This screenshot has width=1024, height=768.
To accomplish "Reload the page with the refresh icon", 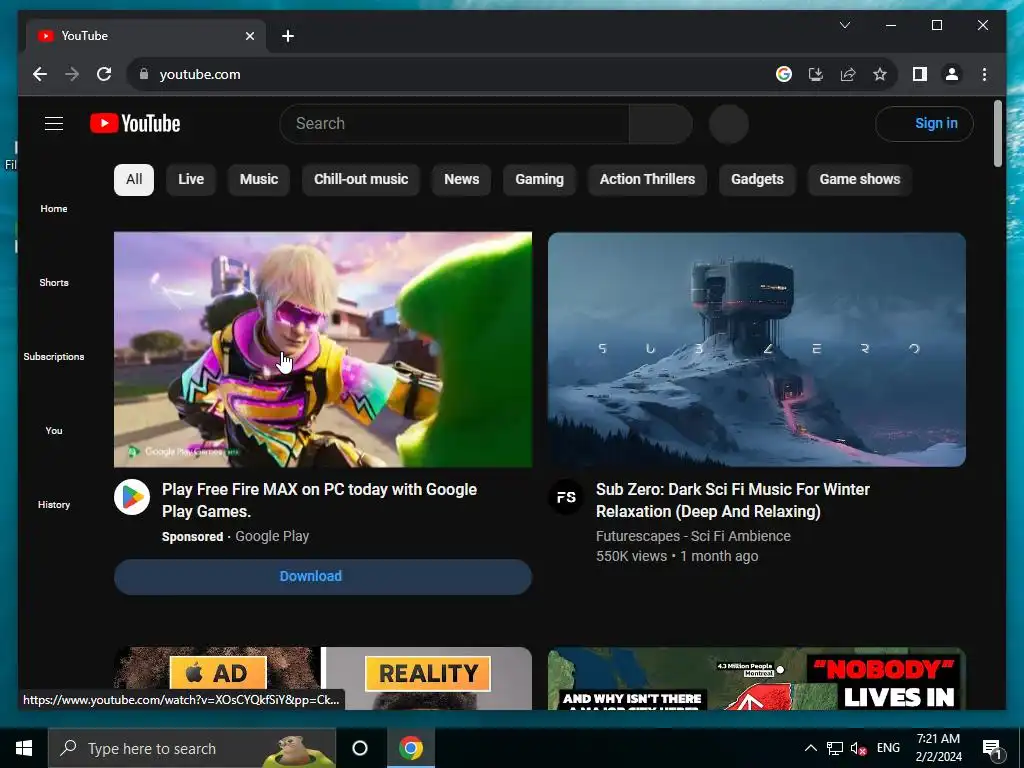I will pos(104,74).
